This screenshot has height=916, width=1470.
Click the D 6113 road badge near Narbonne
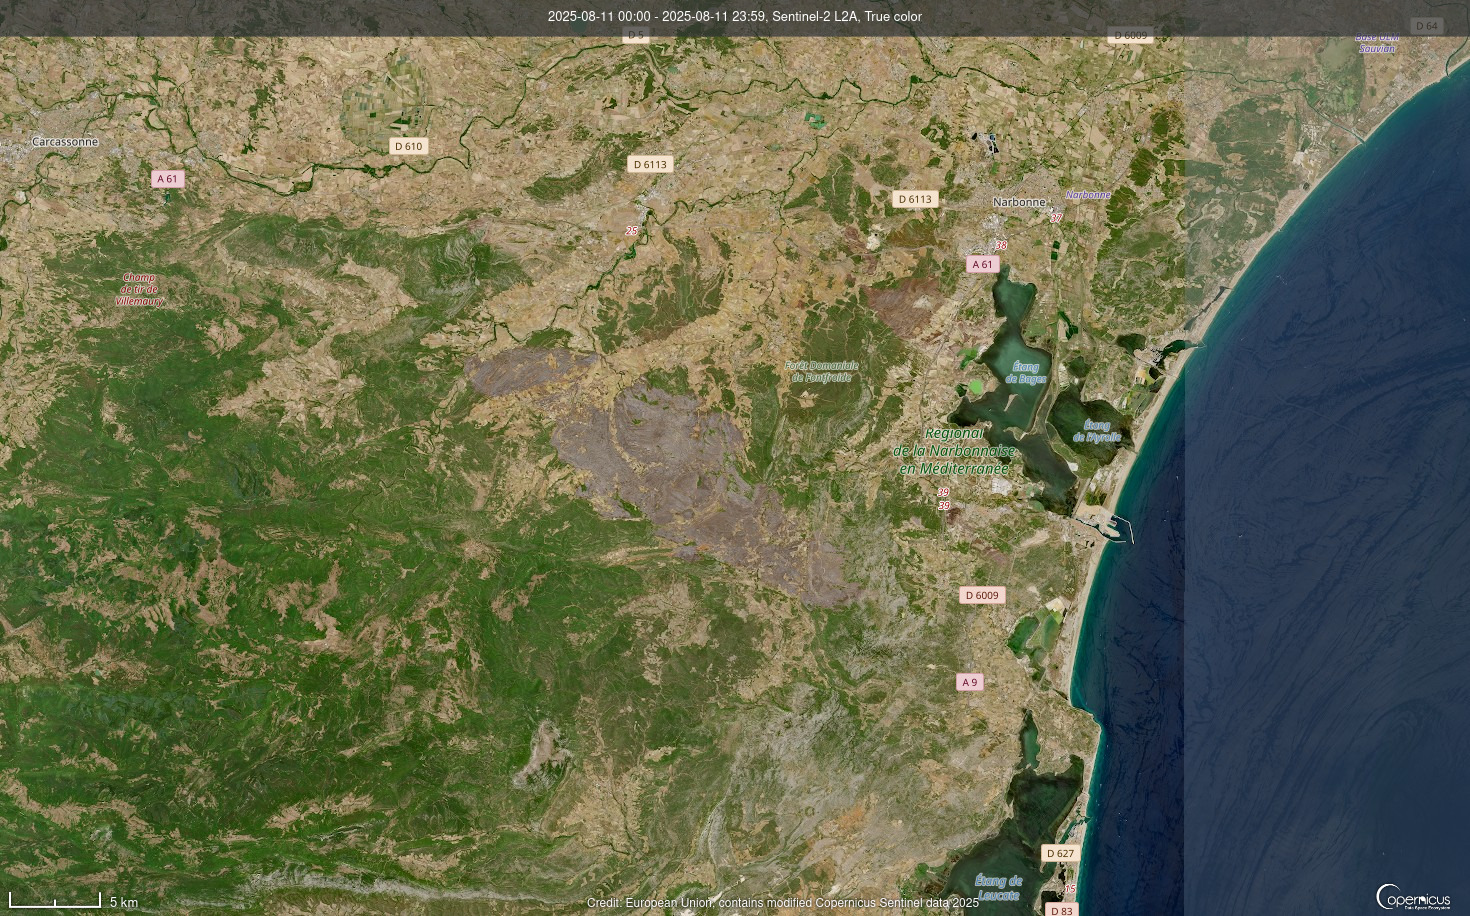[915, 198]
